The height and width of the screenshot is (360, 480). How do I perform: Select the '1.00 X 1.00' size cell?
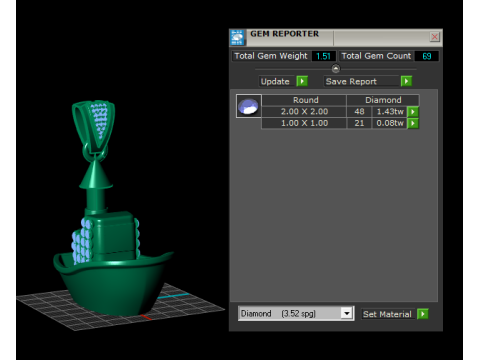click(304, 123)
